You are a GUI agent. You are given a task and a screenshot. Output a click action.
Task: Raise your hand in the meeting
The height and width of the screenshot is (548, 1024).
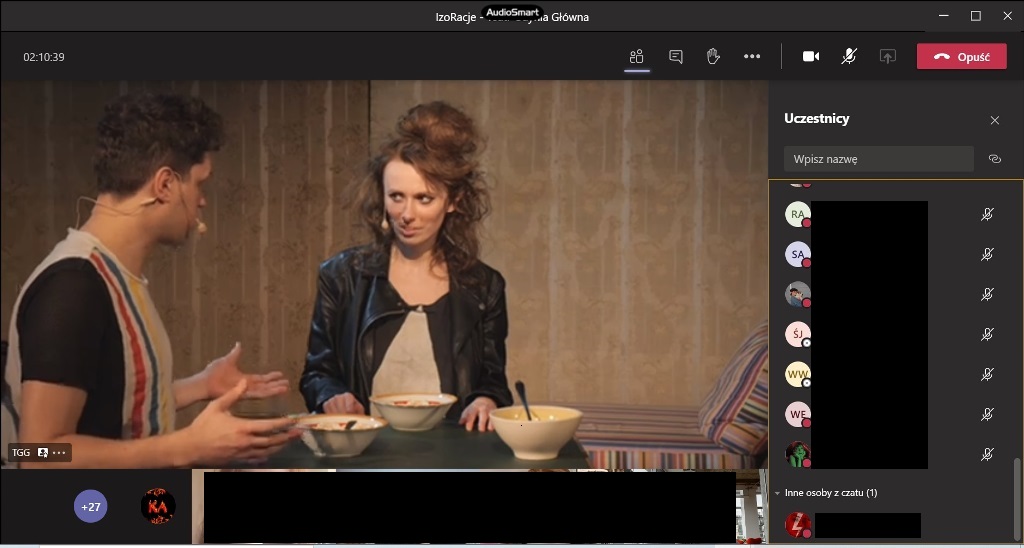pos(713,57)
